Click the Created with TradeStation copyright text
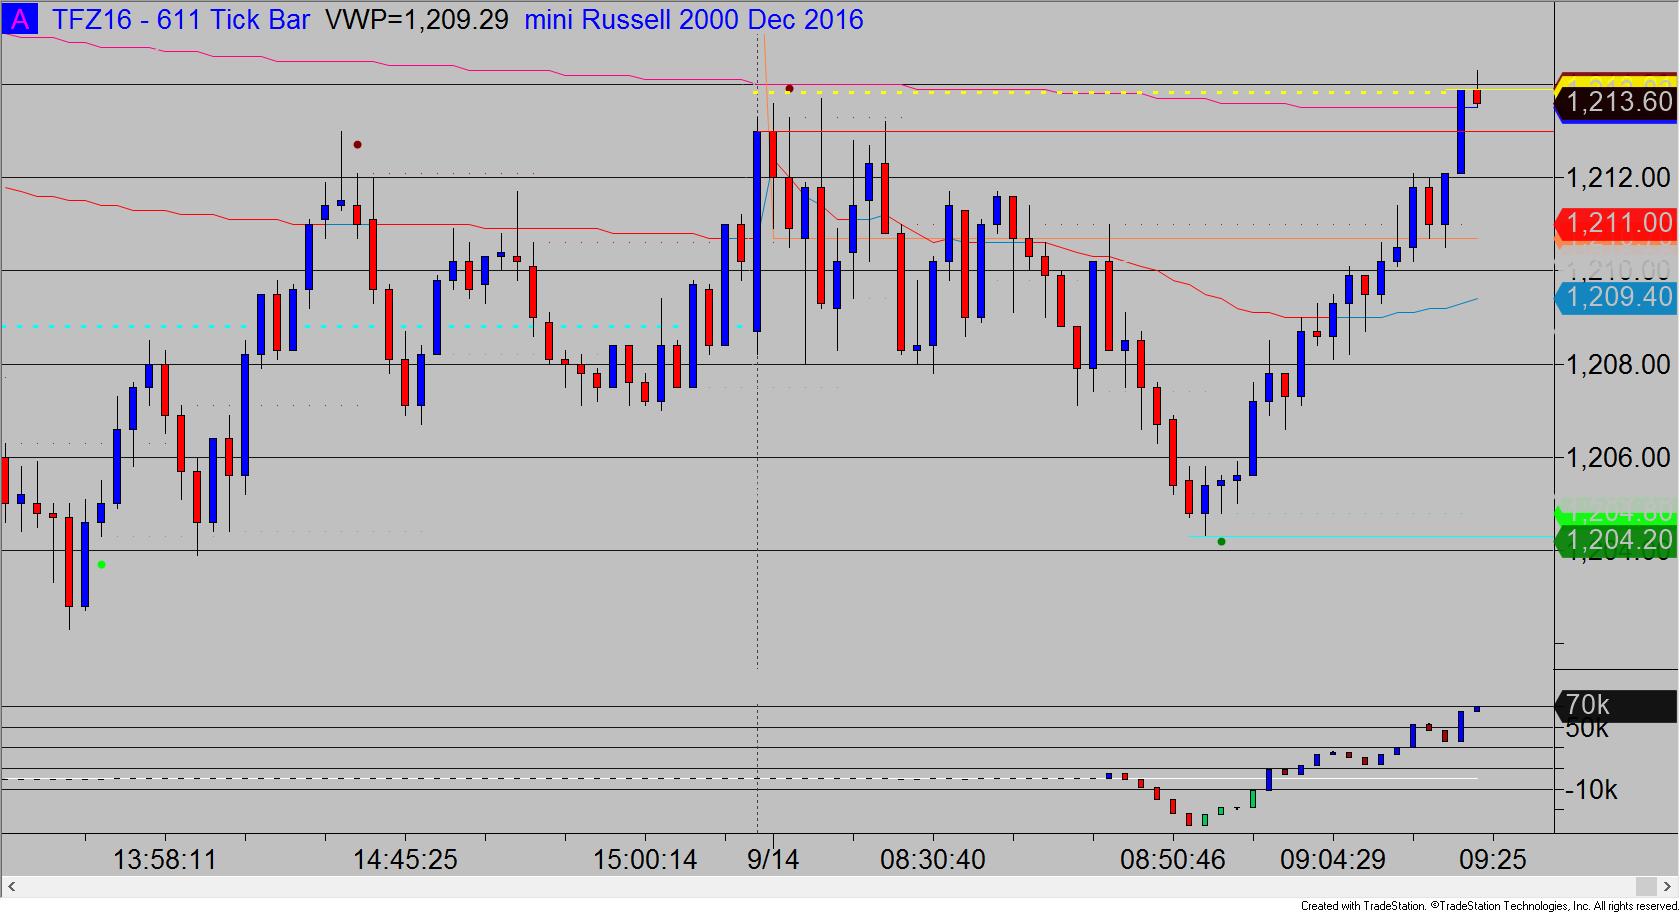Viewport: 1680px width, 912px height. (x=1489, y=906)
